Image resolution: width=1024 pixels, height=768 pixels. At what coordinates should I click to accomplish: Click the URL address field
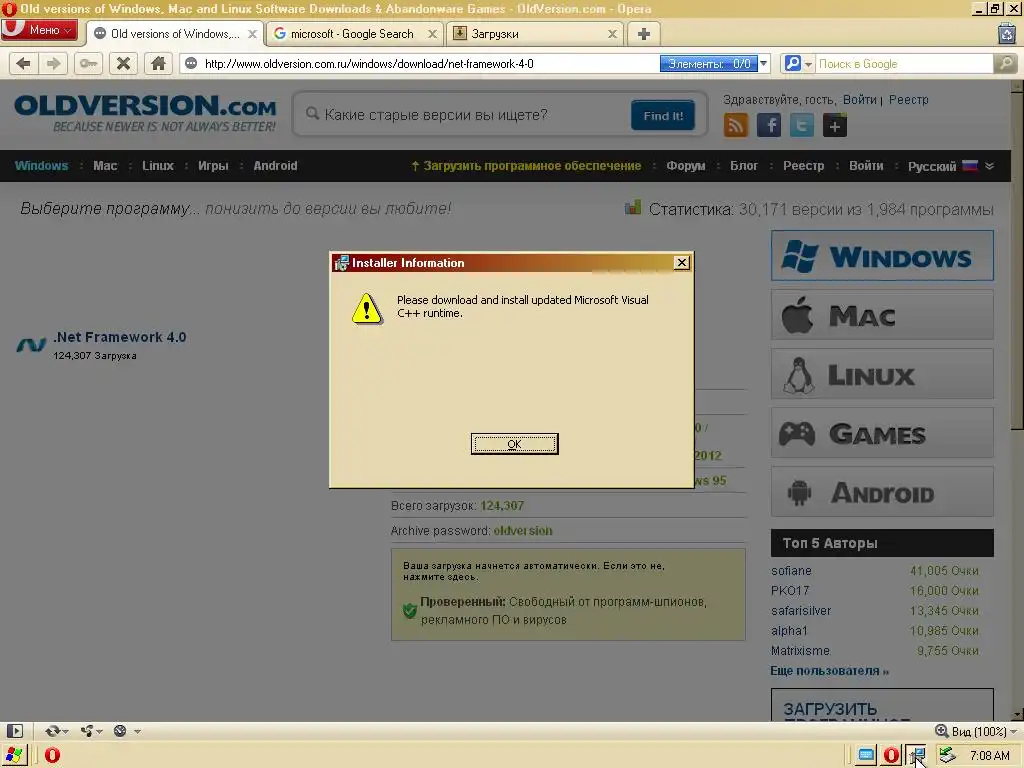point(430,63)
